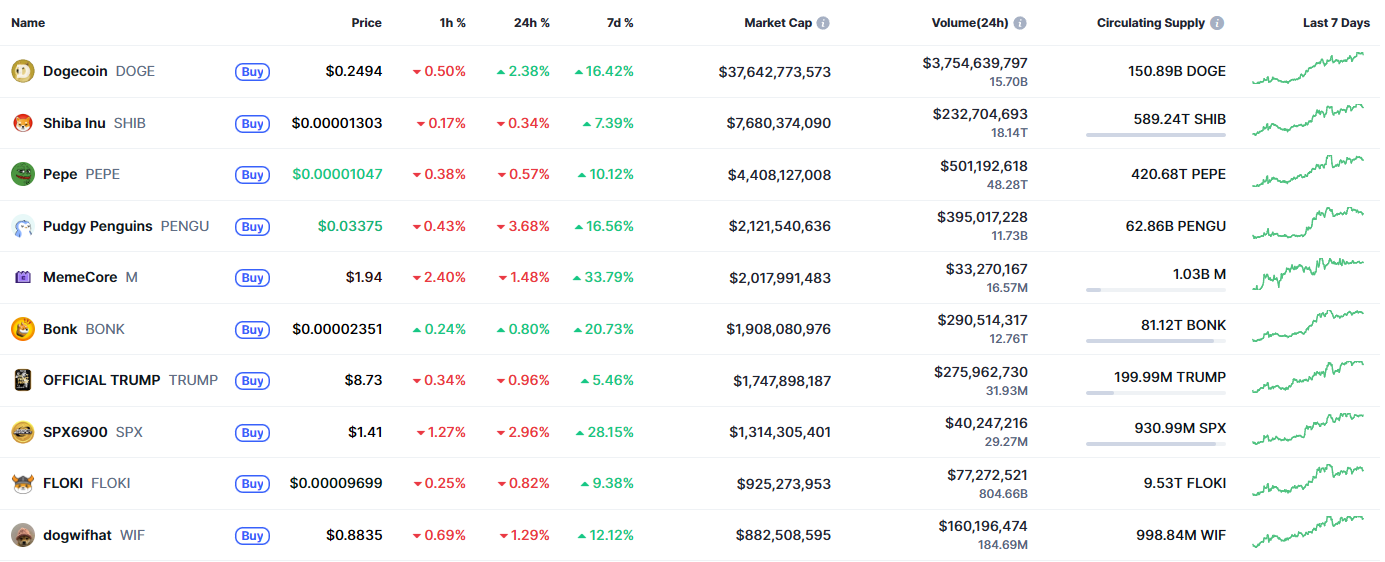Image resolution: width=1385 pixels, height=562 pixels.
Task: Click MemeCore price $1.94
Action: pos(365,277)
